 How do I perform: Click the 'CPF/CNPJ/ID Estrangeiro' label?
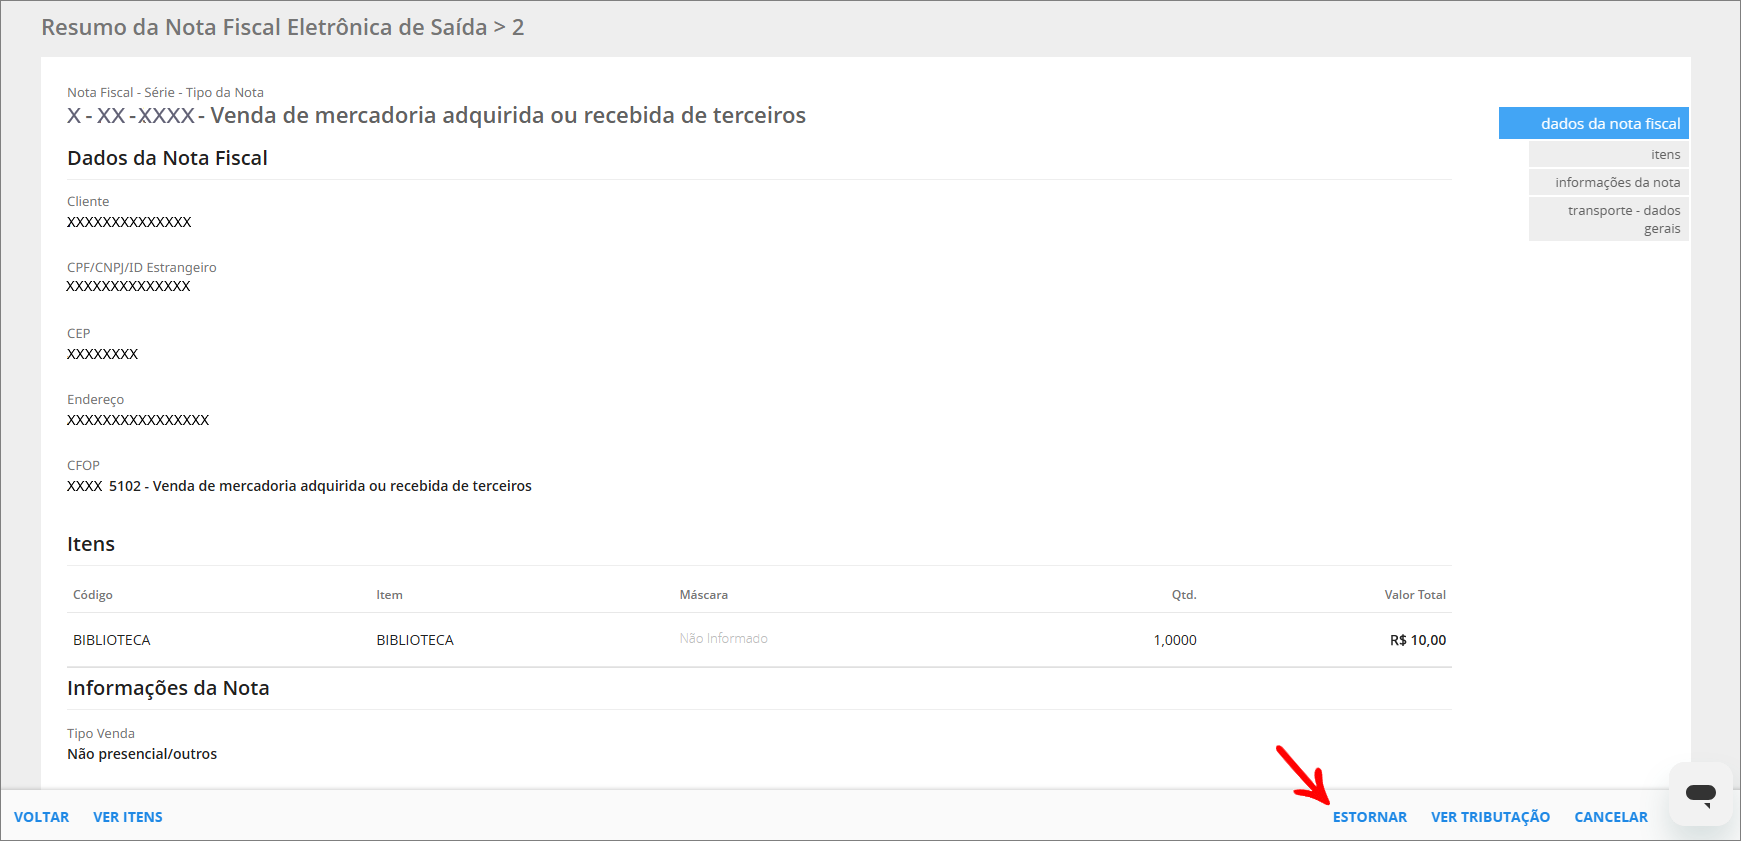point(142,267)
